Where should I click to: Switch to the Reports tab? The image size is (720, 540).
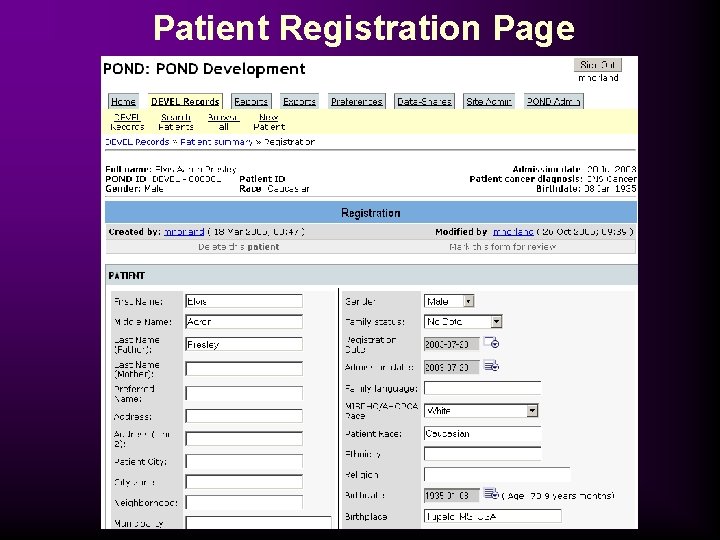pyautogui.click(x=251, y=101)
